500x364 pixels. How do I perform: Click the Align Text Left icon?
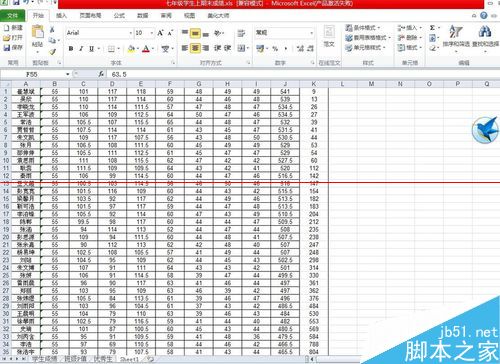coord(185,48)
